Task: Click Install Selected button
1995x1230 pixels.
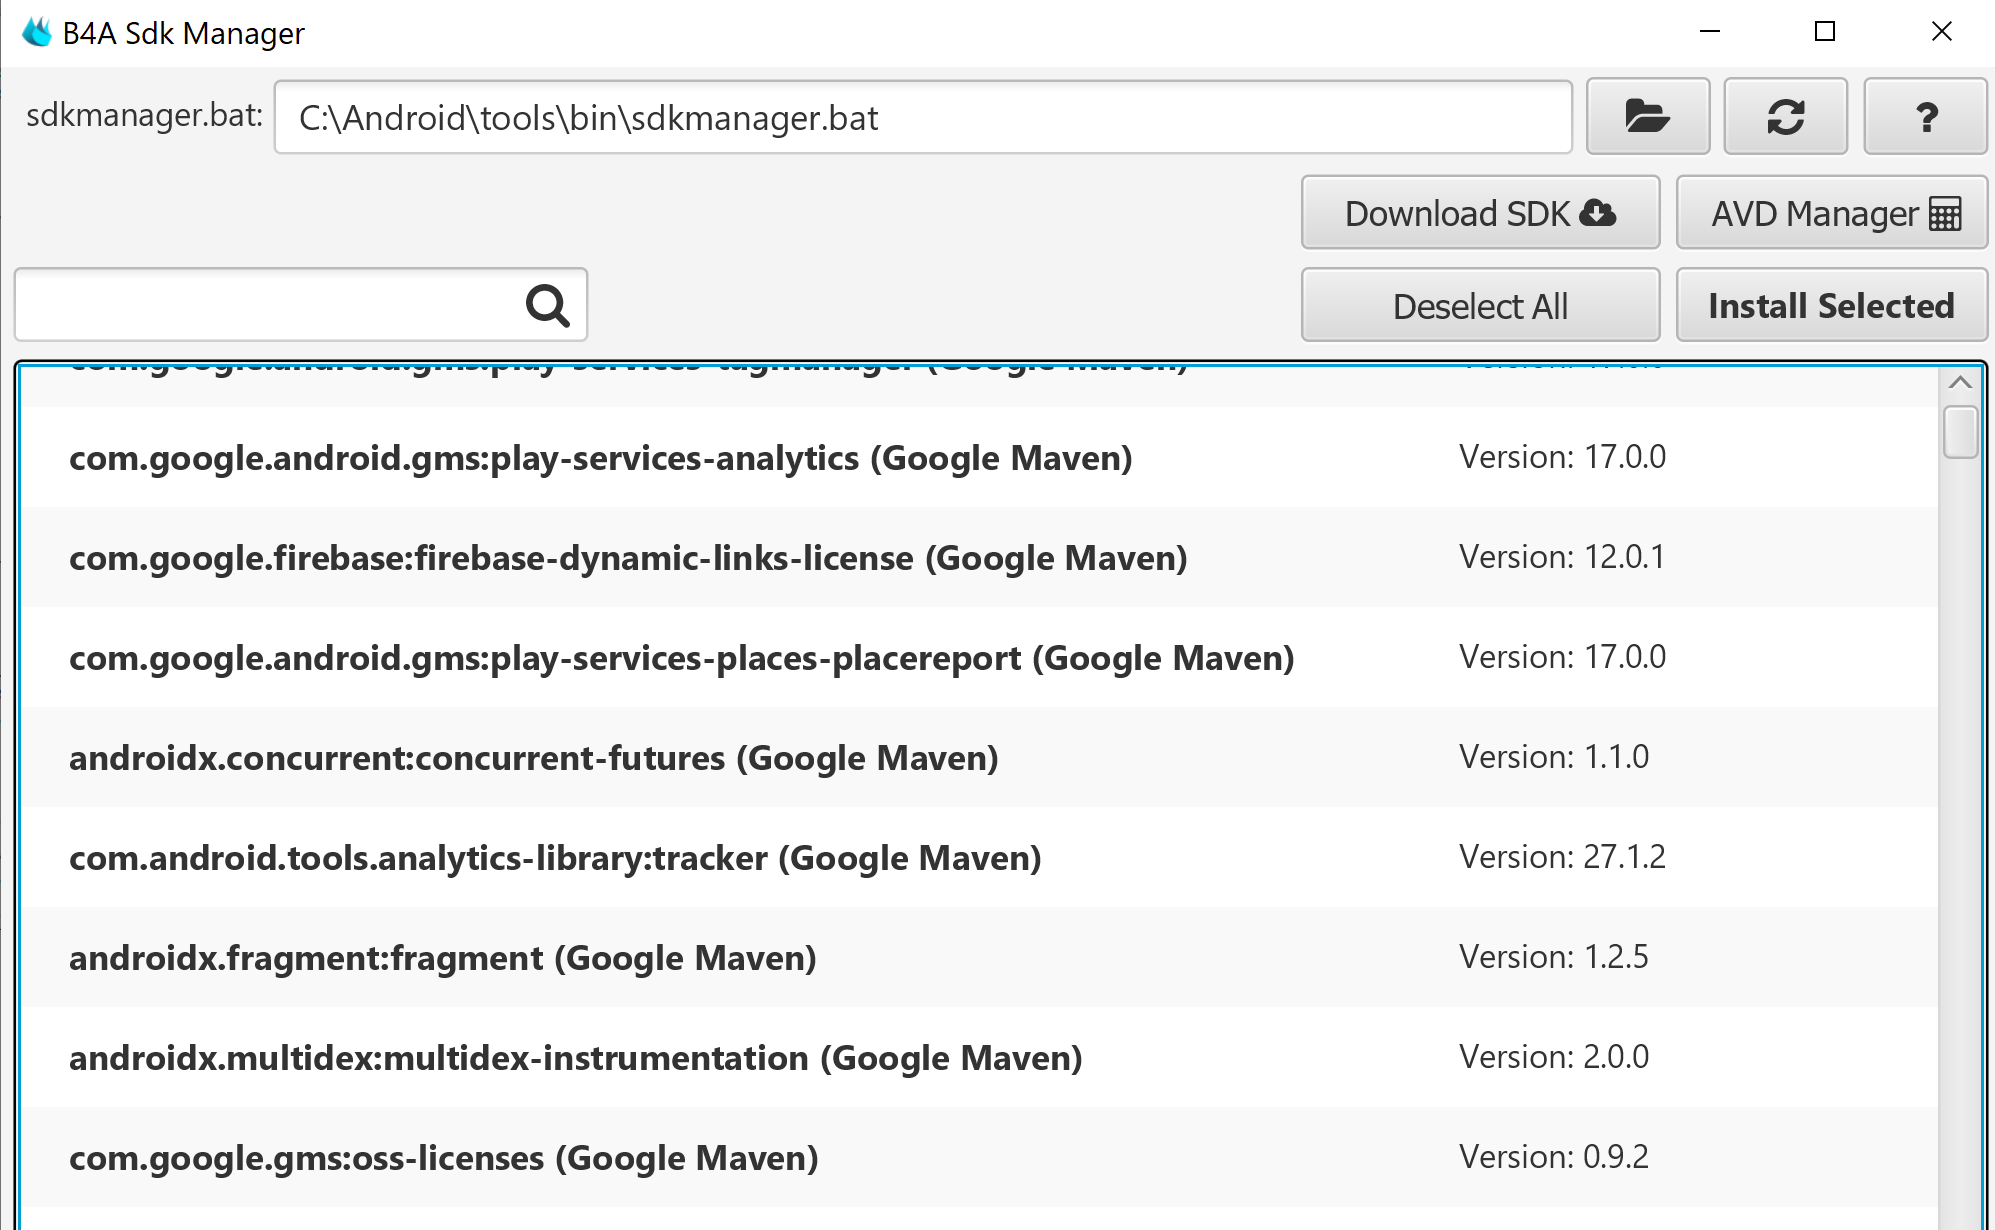Action: [1831, 306]
